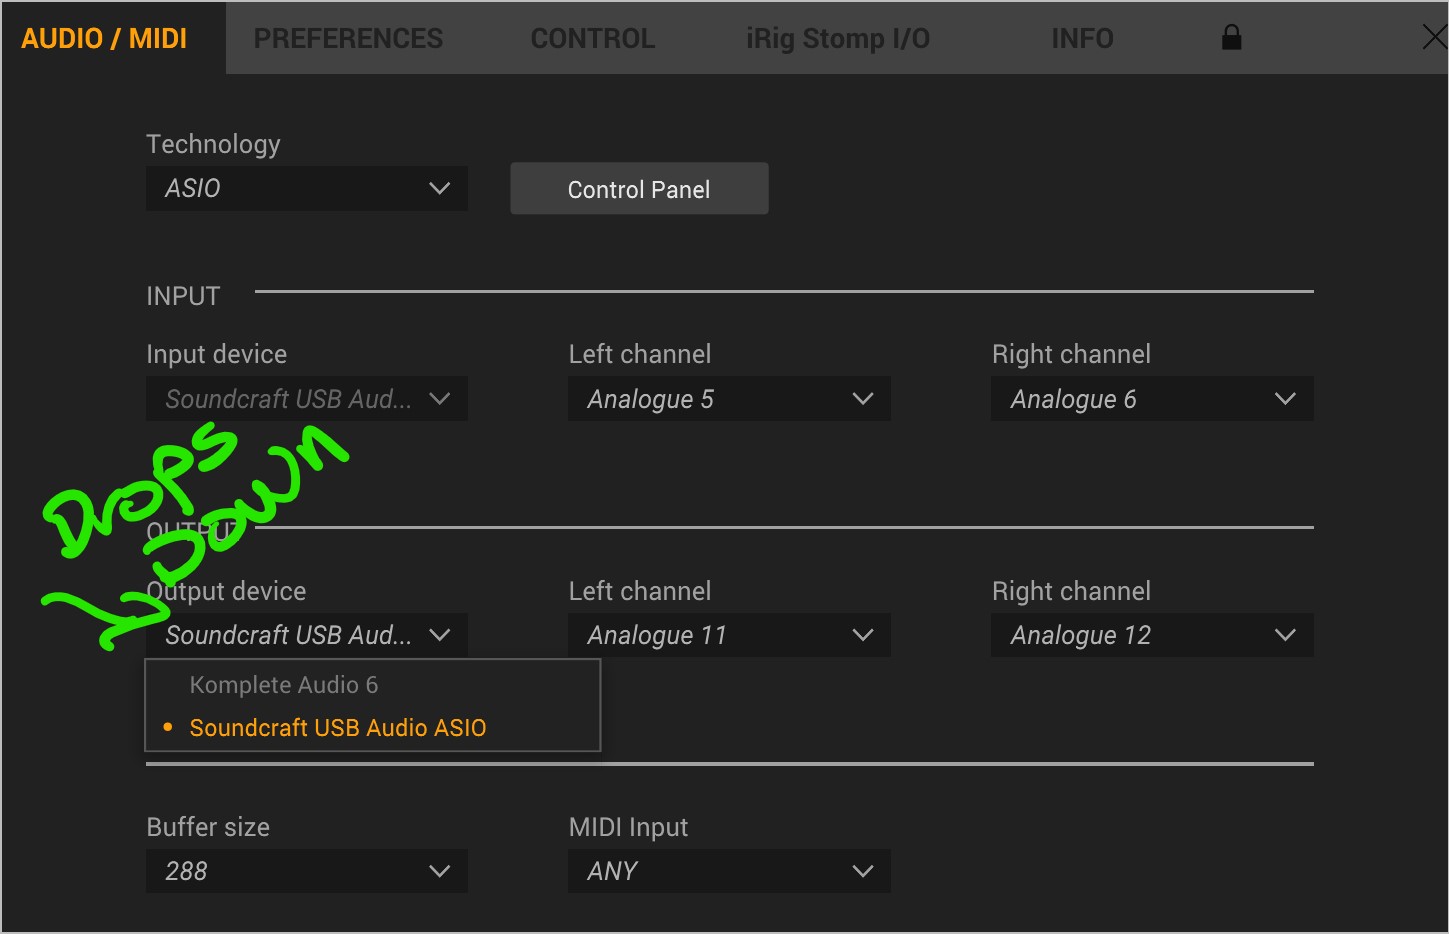The width and height of the screenshot is (1450, 934).
Task: Select the AUDIO / MIDI tab
Action: coord(104,38)
